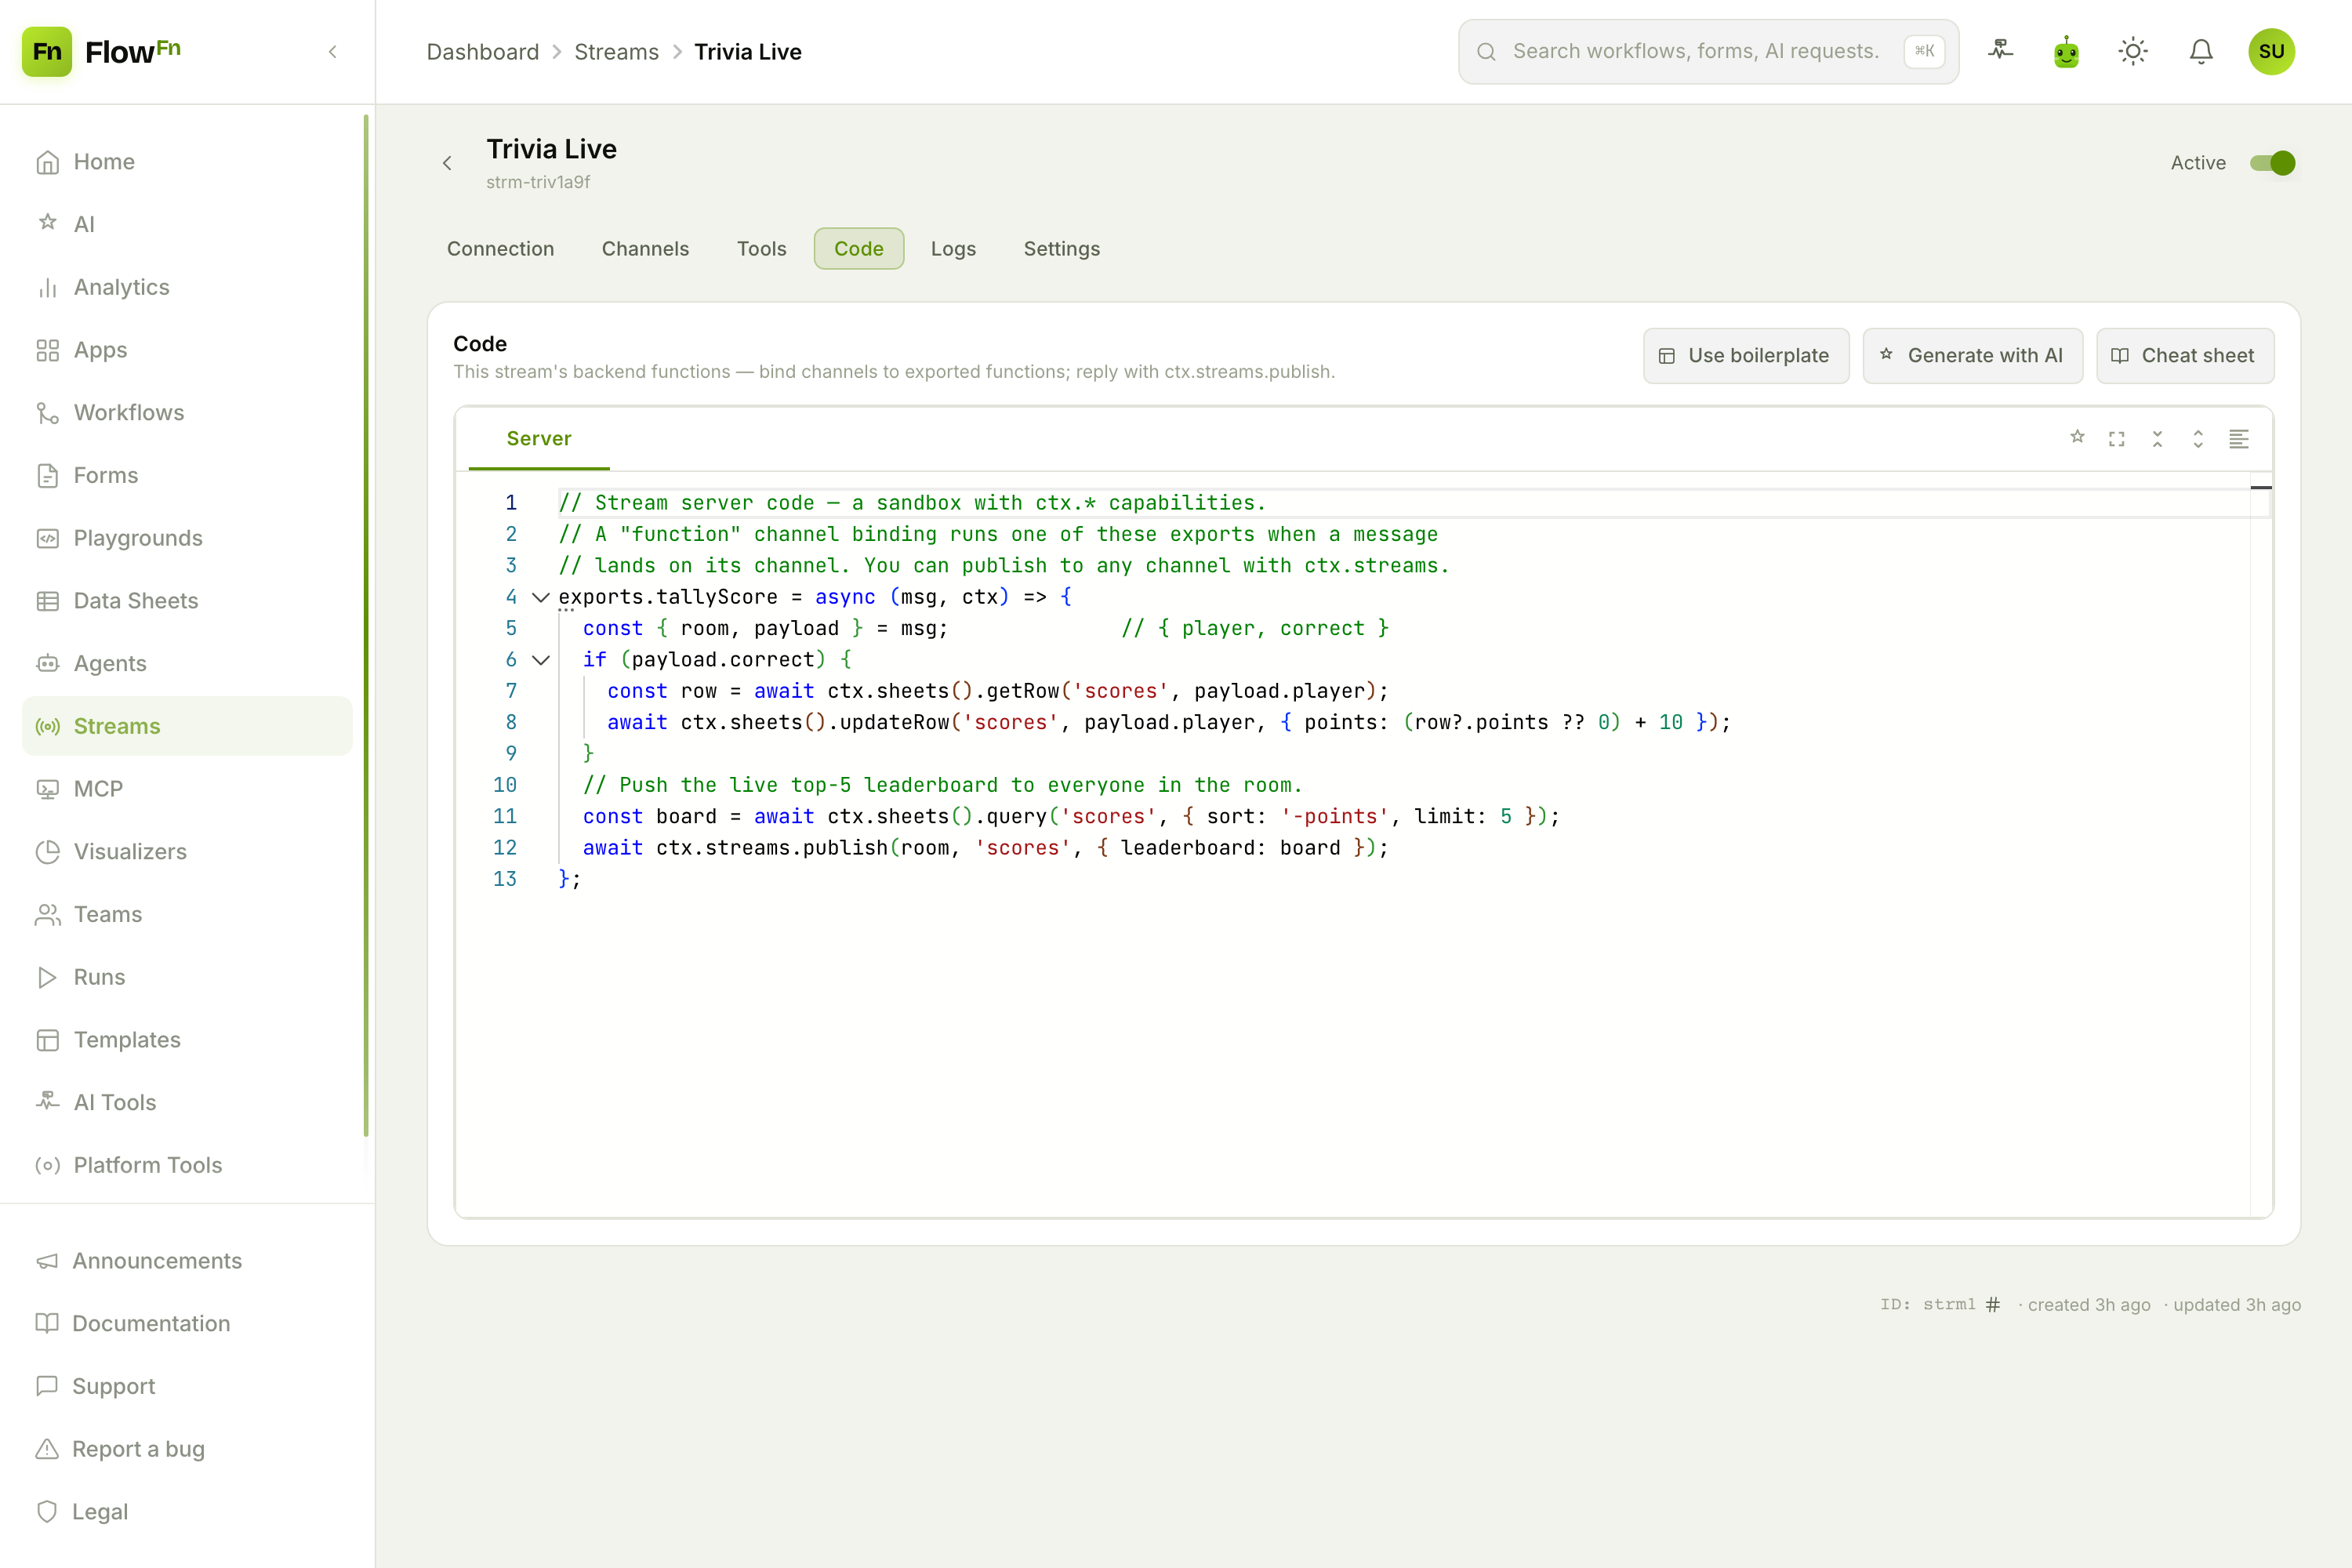Open Visualizers
2352x1568 pixels.
[187, 851]
